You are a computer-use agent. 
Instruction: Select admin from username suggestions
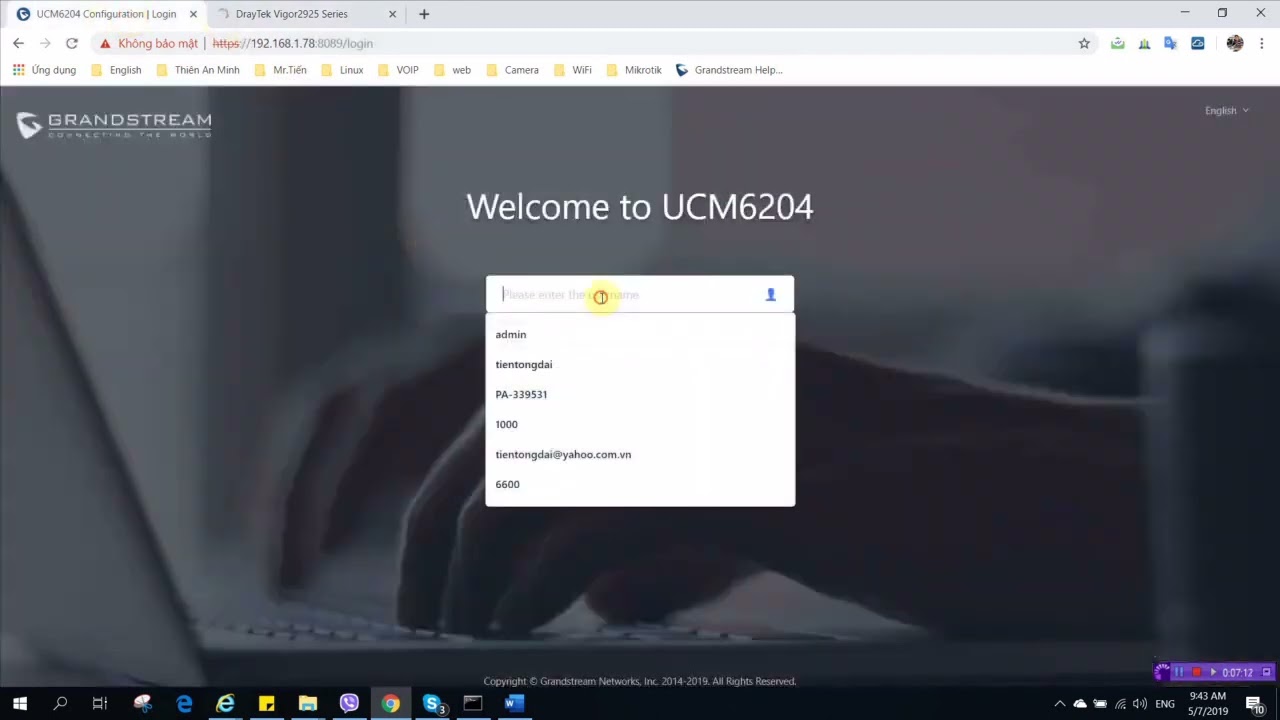[x=640, y=334]
